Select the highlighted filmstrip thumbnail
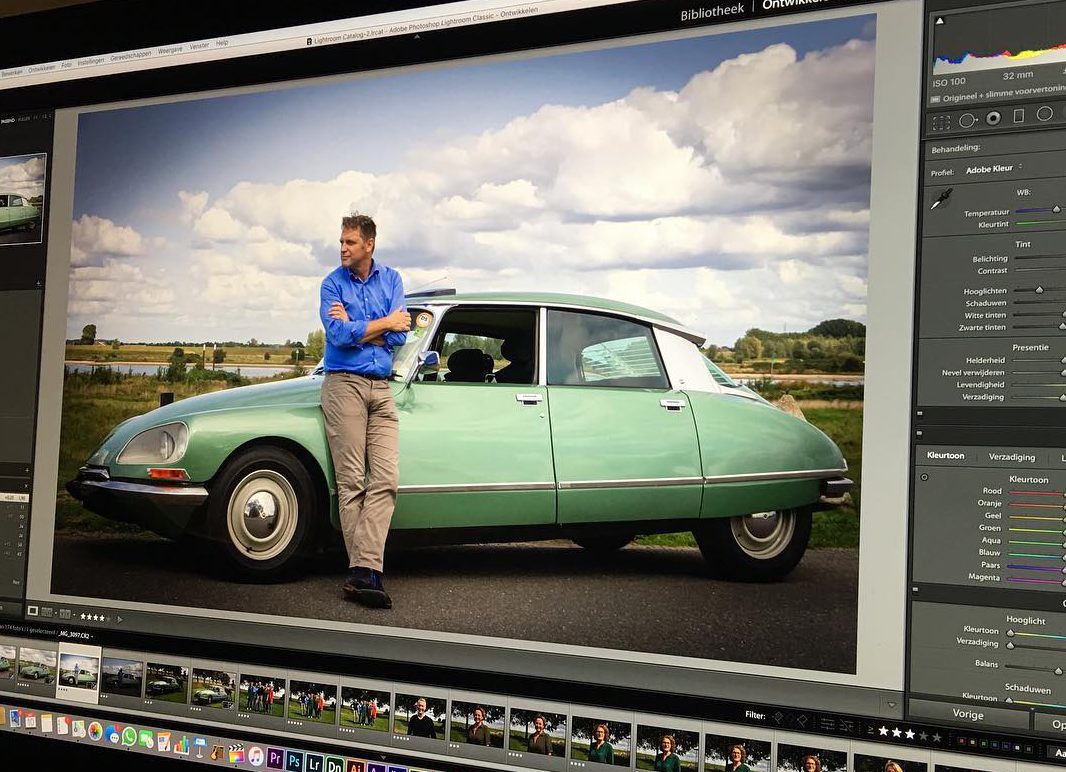Image resolution: width=1066 pixels, height=772 pixels. pyautogui.click(x=79, y=671)
